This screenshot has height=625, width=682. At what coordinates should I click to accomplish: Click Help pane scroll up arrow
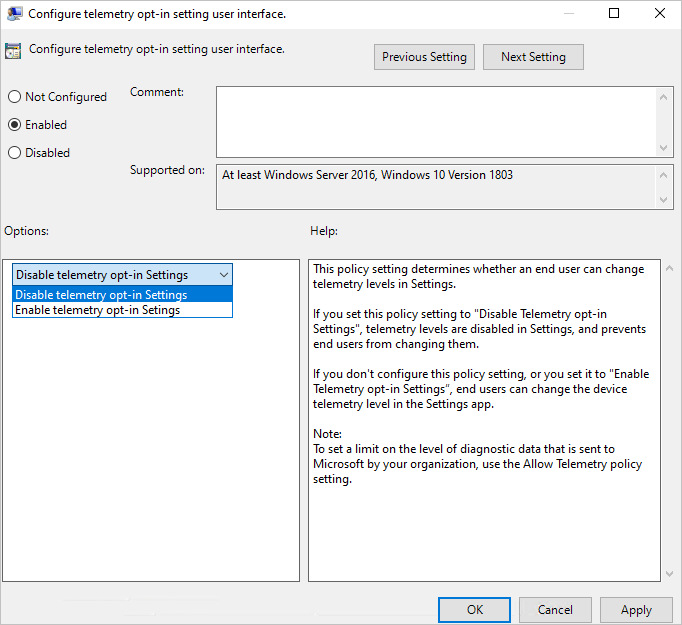click(670, 268)
